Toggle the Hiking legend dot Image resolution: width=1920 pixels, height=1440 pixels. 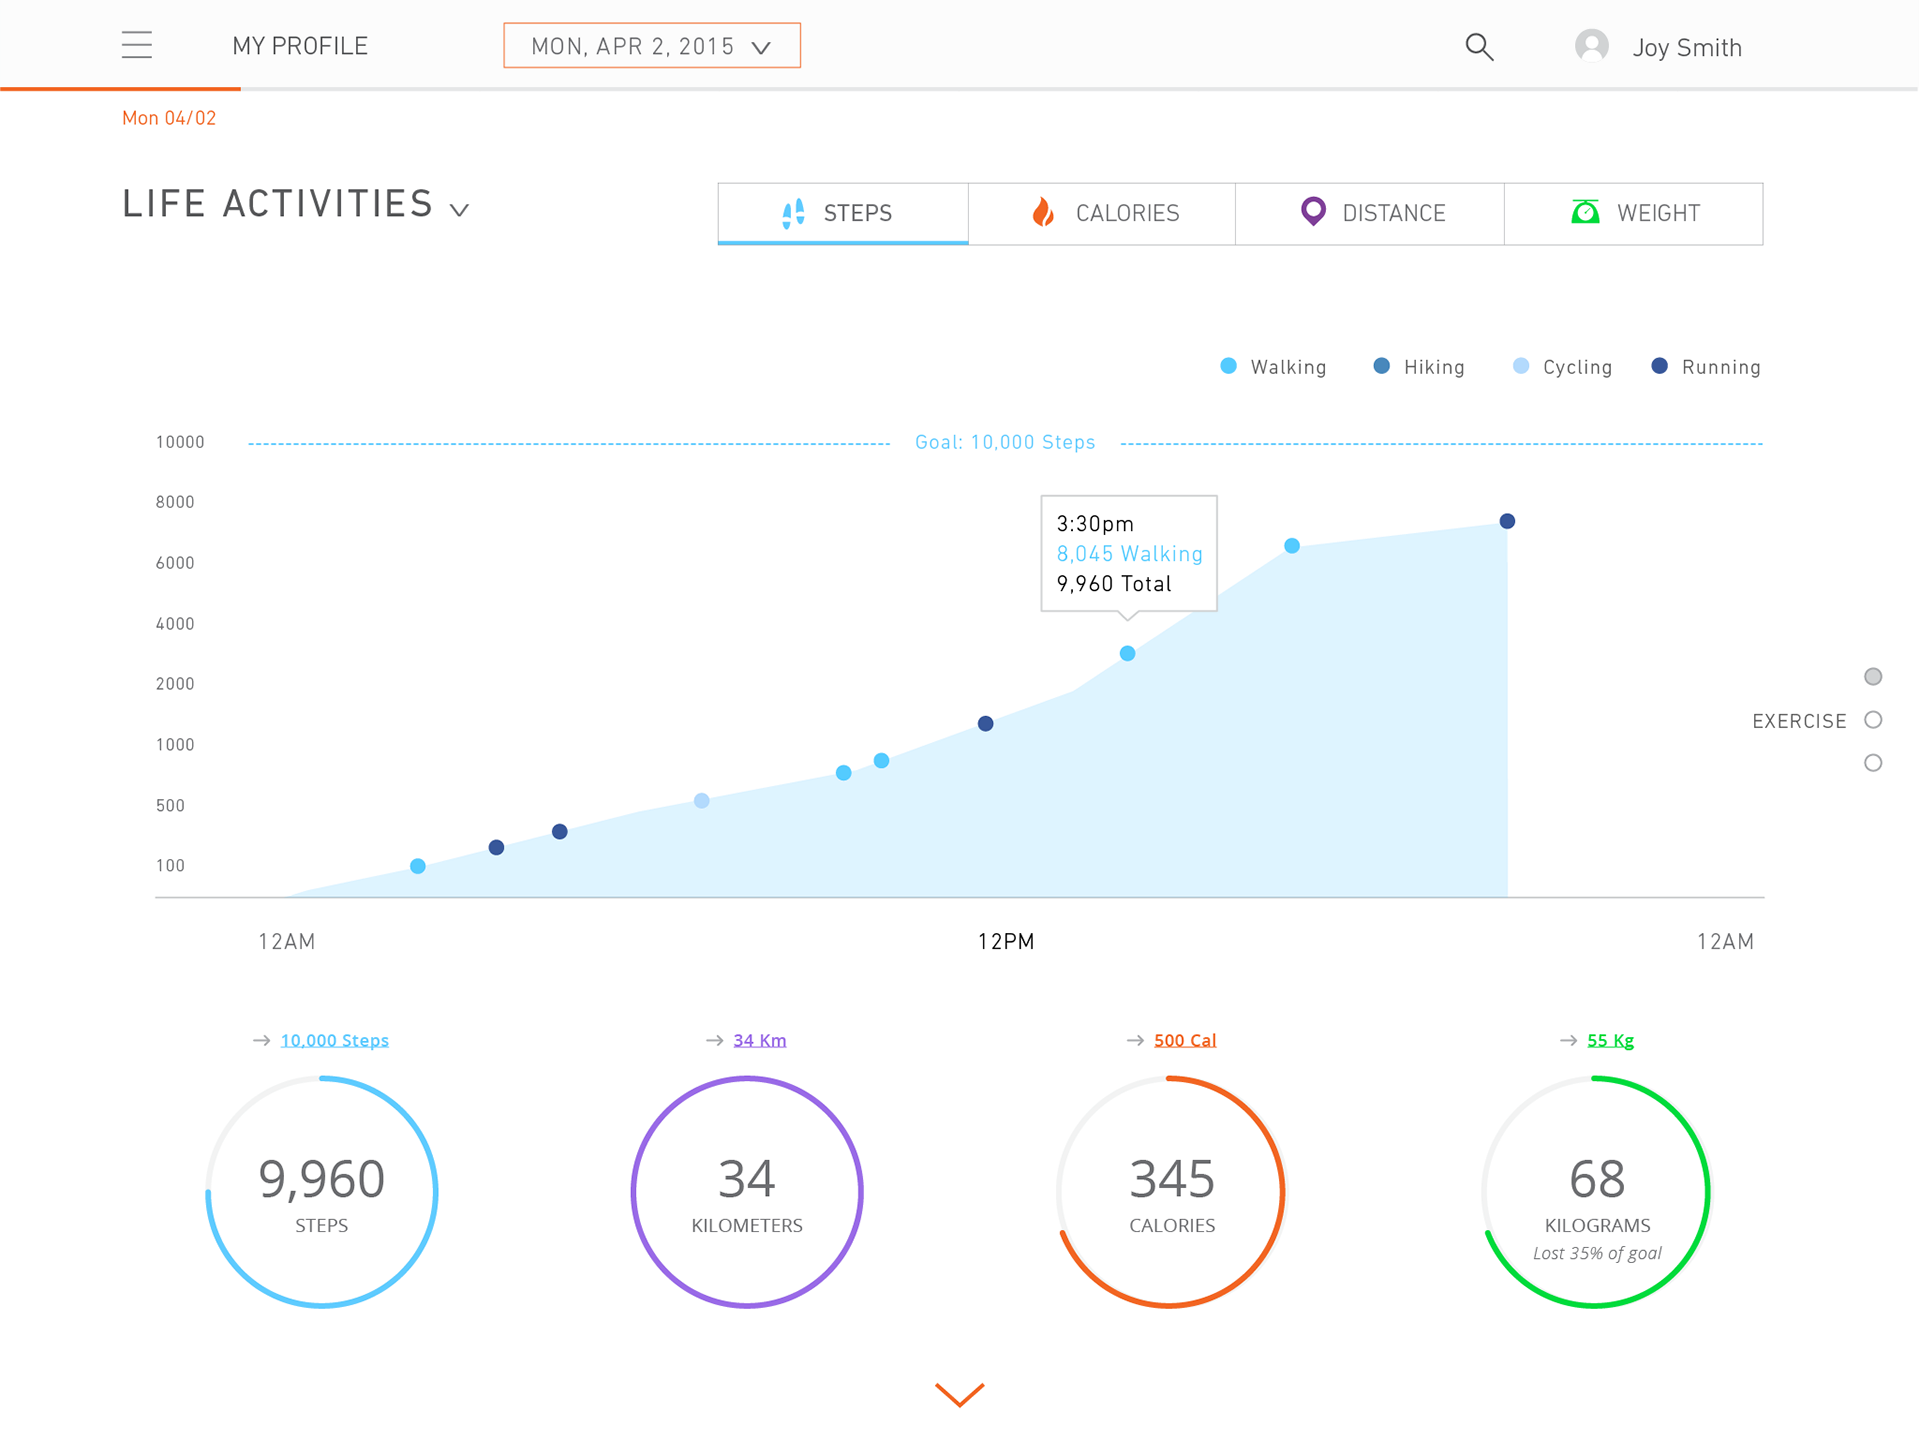(1381, 366)
